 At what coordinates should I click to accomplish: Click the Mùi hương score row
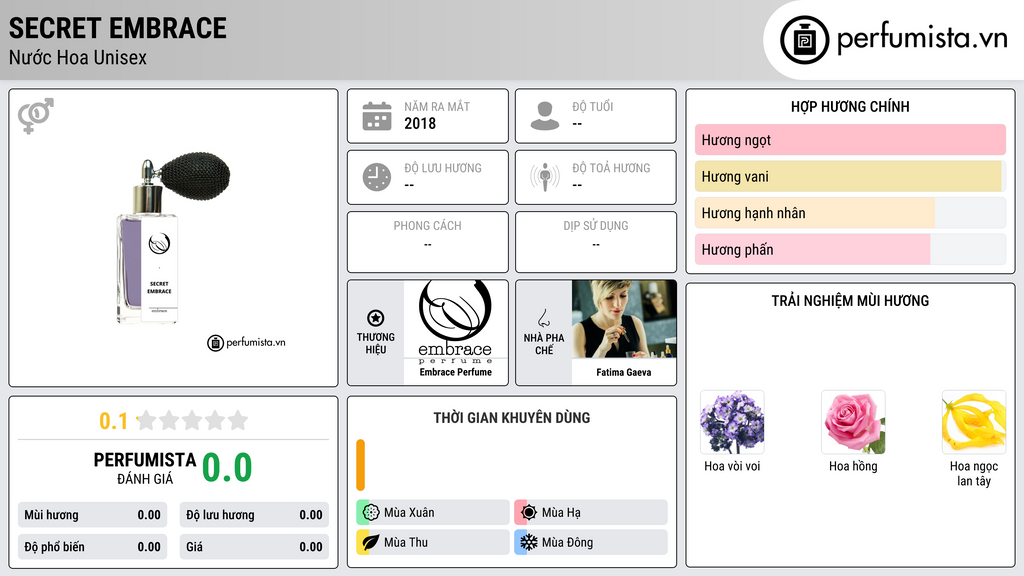pyautogui.click(x=93, y=515)
